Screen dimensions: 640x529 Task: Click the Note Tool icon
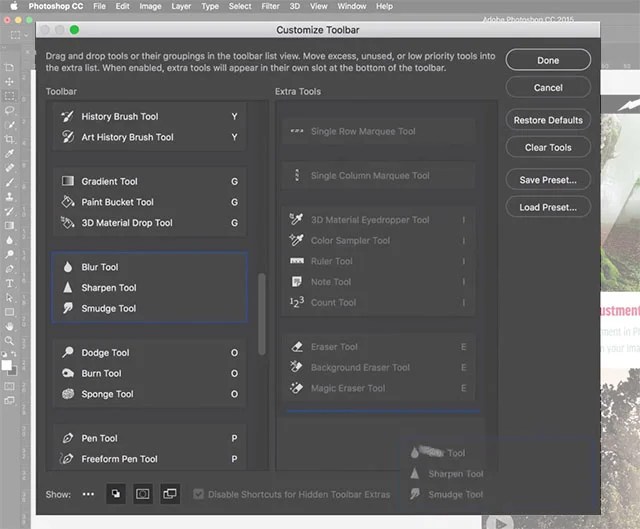[297, 282]
